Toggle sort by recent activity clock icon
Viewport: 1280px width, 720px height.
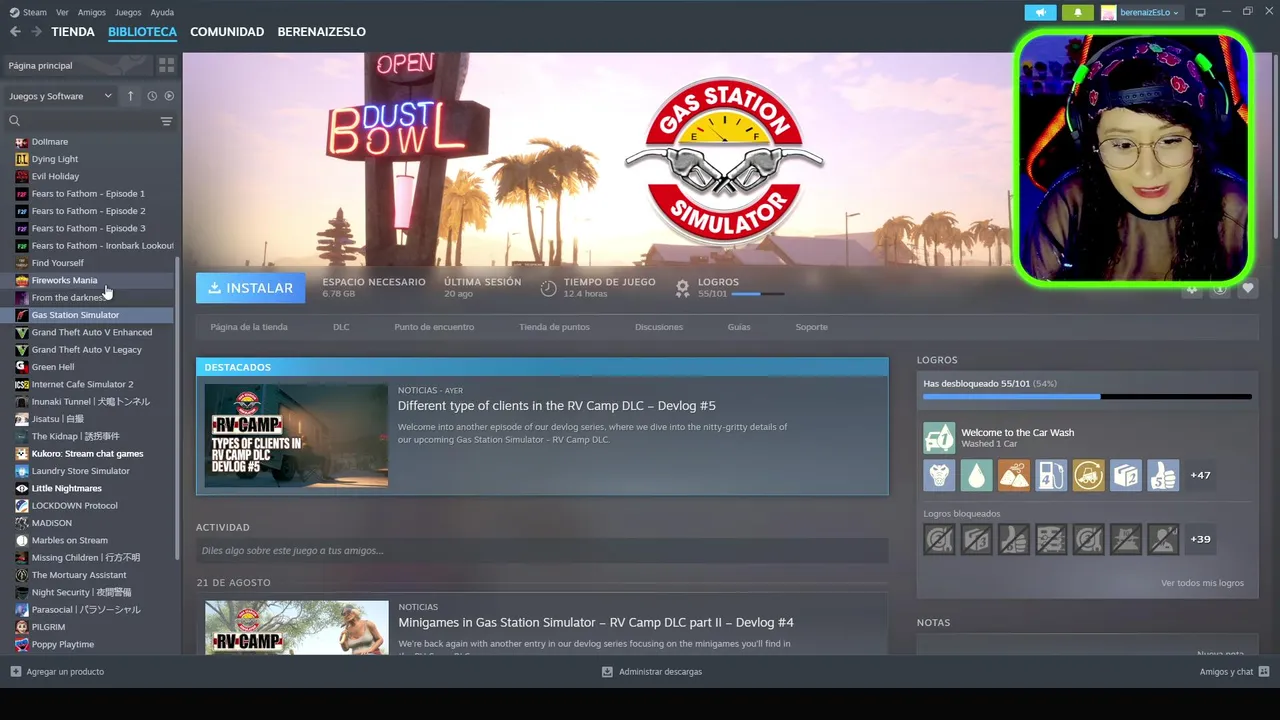pos(152,96)
